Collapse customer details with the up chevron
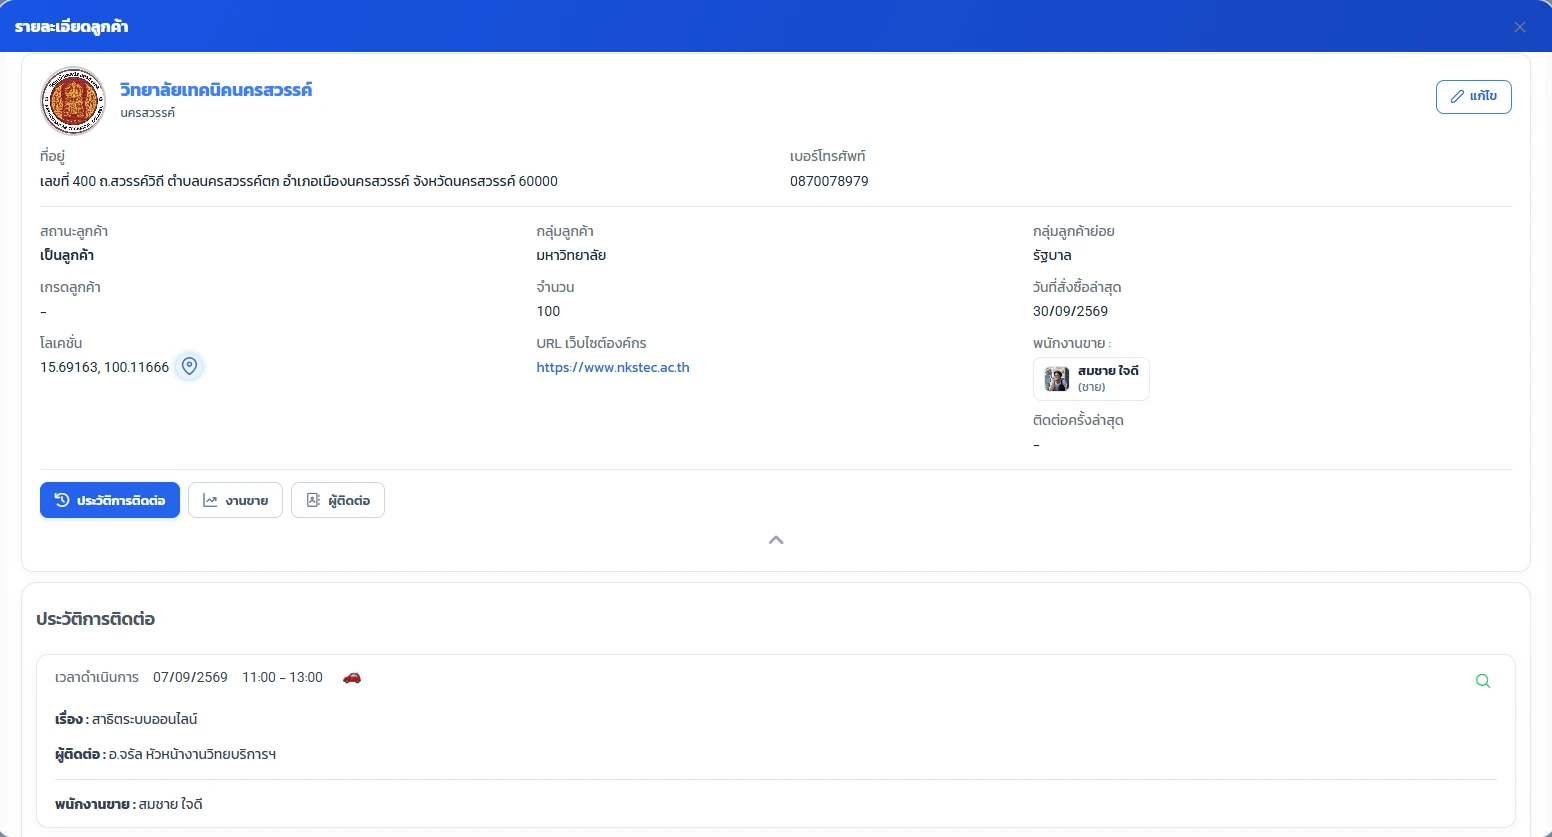The image size is (1552, 837). [776, 540]
